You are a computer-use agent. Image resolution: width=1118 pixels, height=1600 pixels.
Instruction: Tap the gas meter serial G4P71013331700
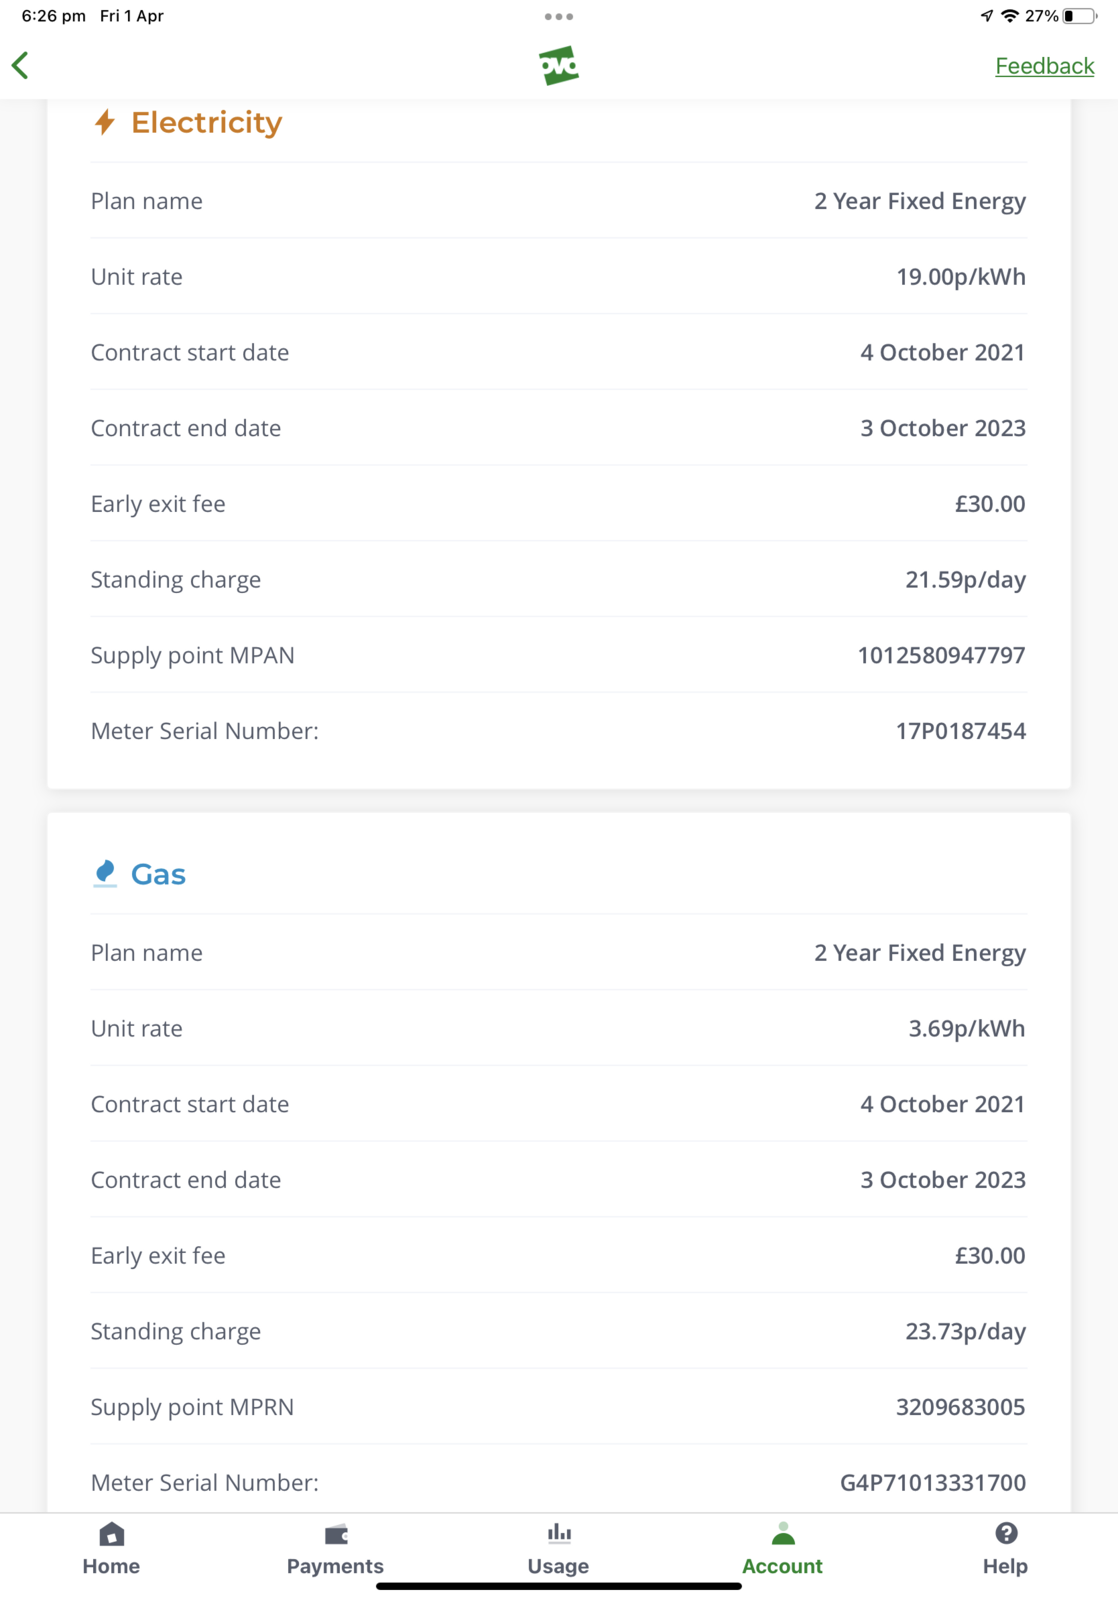click(932, 1482)
